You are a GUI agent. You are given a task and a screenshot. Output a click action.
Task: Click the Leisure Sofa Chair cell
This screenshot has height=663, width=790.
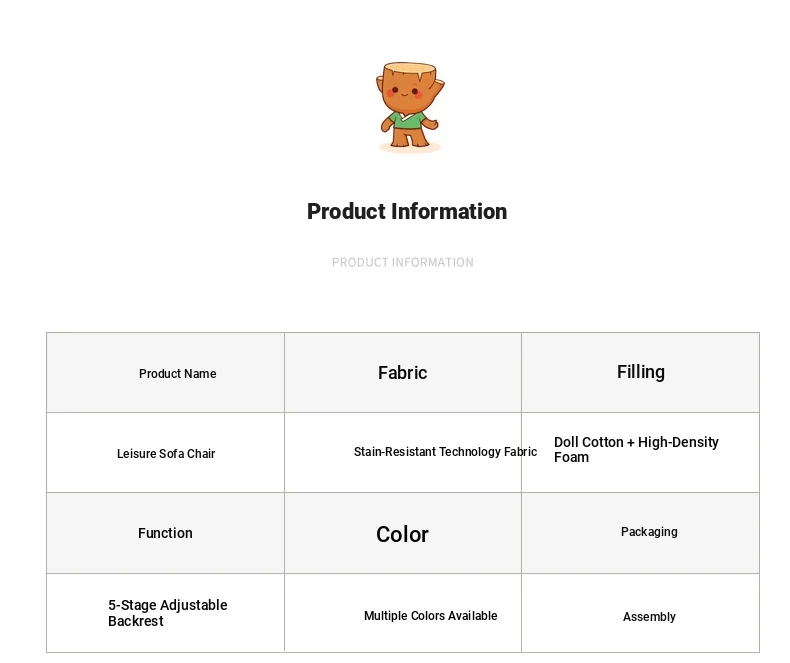pyautogui.click(x=166, y=453)
